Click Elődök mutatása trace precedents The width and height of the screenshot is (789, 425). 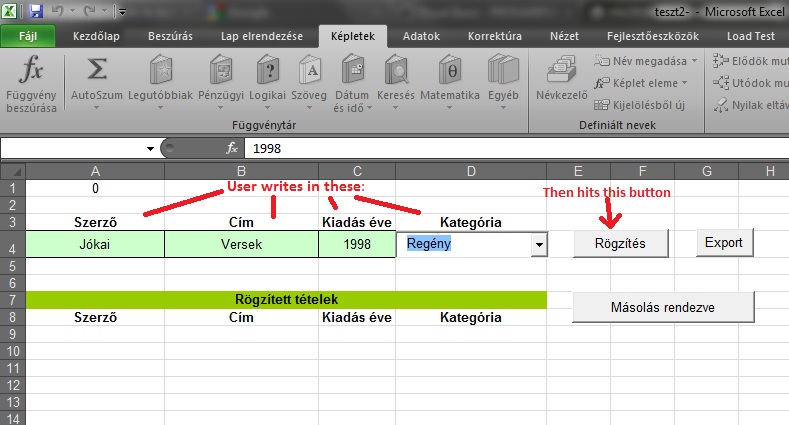point(750,61)
